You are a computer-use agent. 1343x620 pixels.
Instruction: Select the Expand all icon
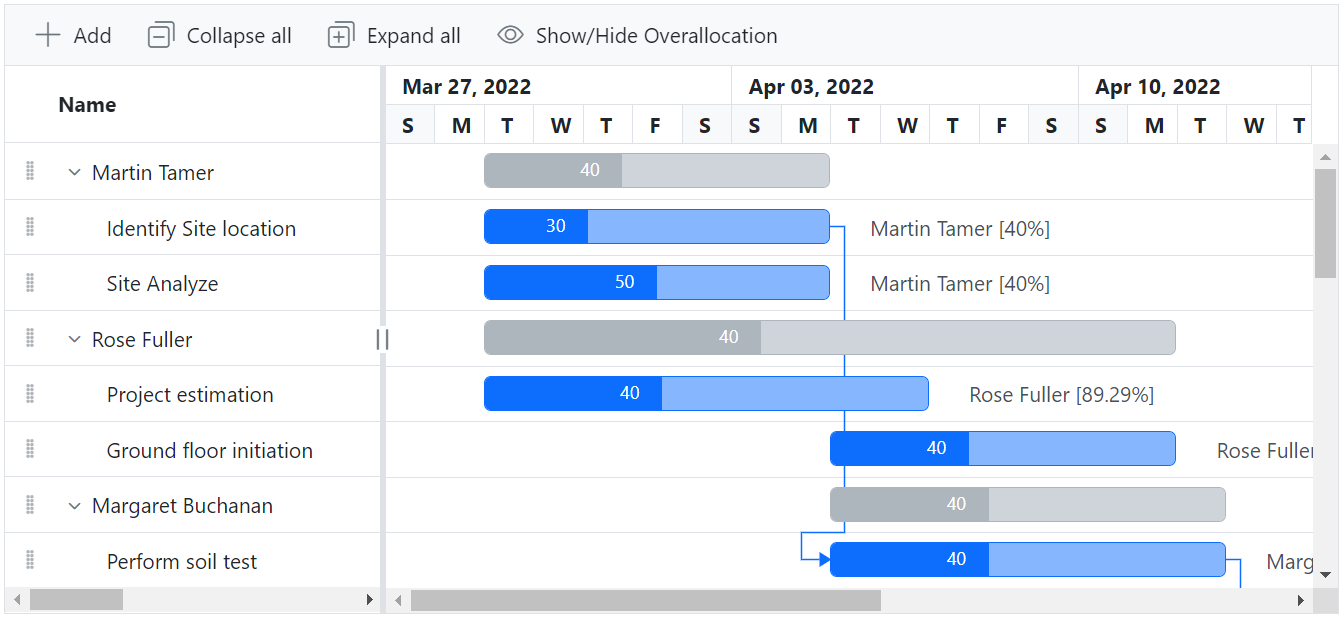pyautogui.click(x=340, y=34)
